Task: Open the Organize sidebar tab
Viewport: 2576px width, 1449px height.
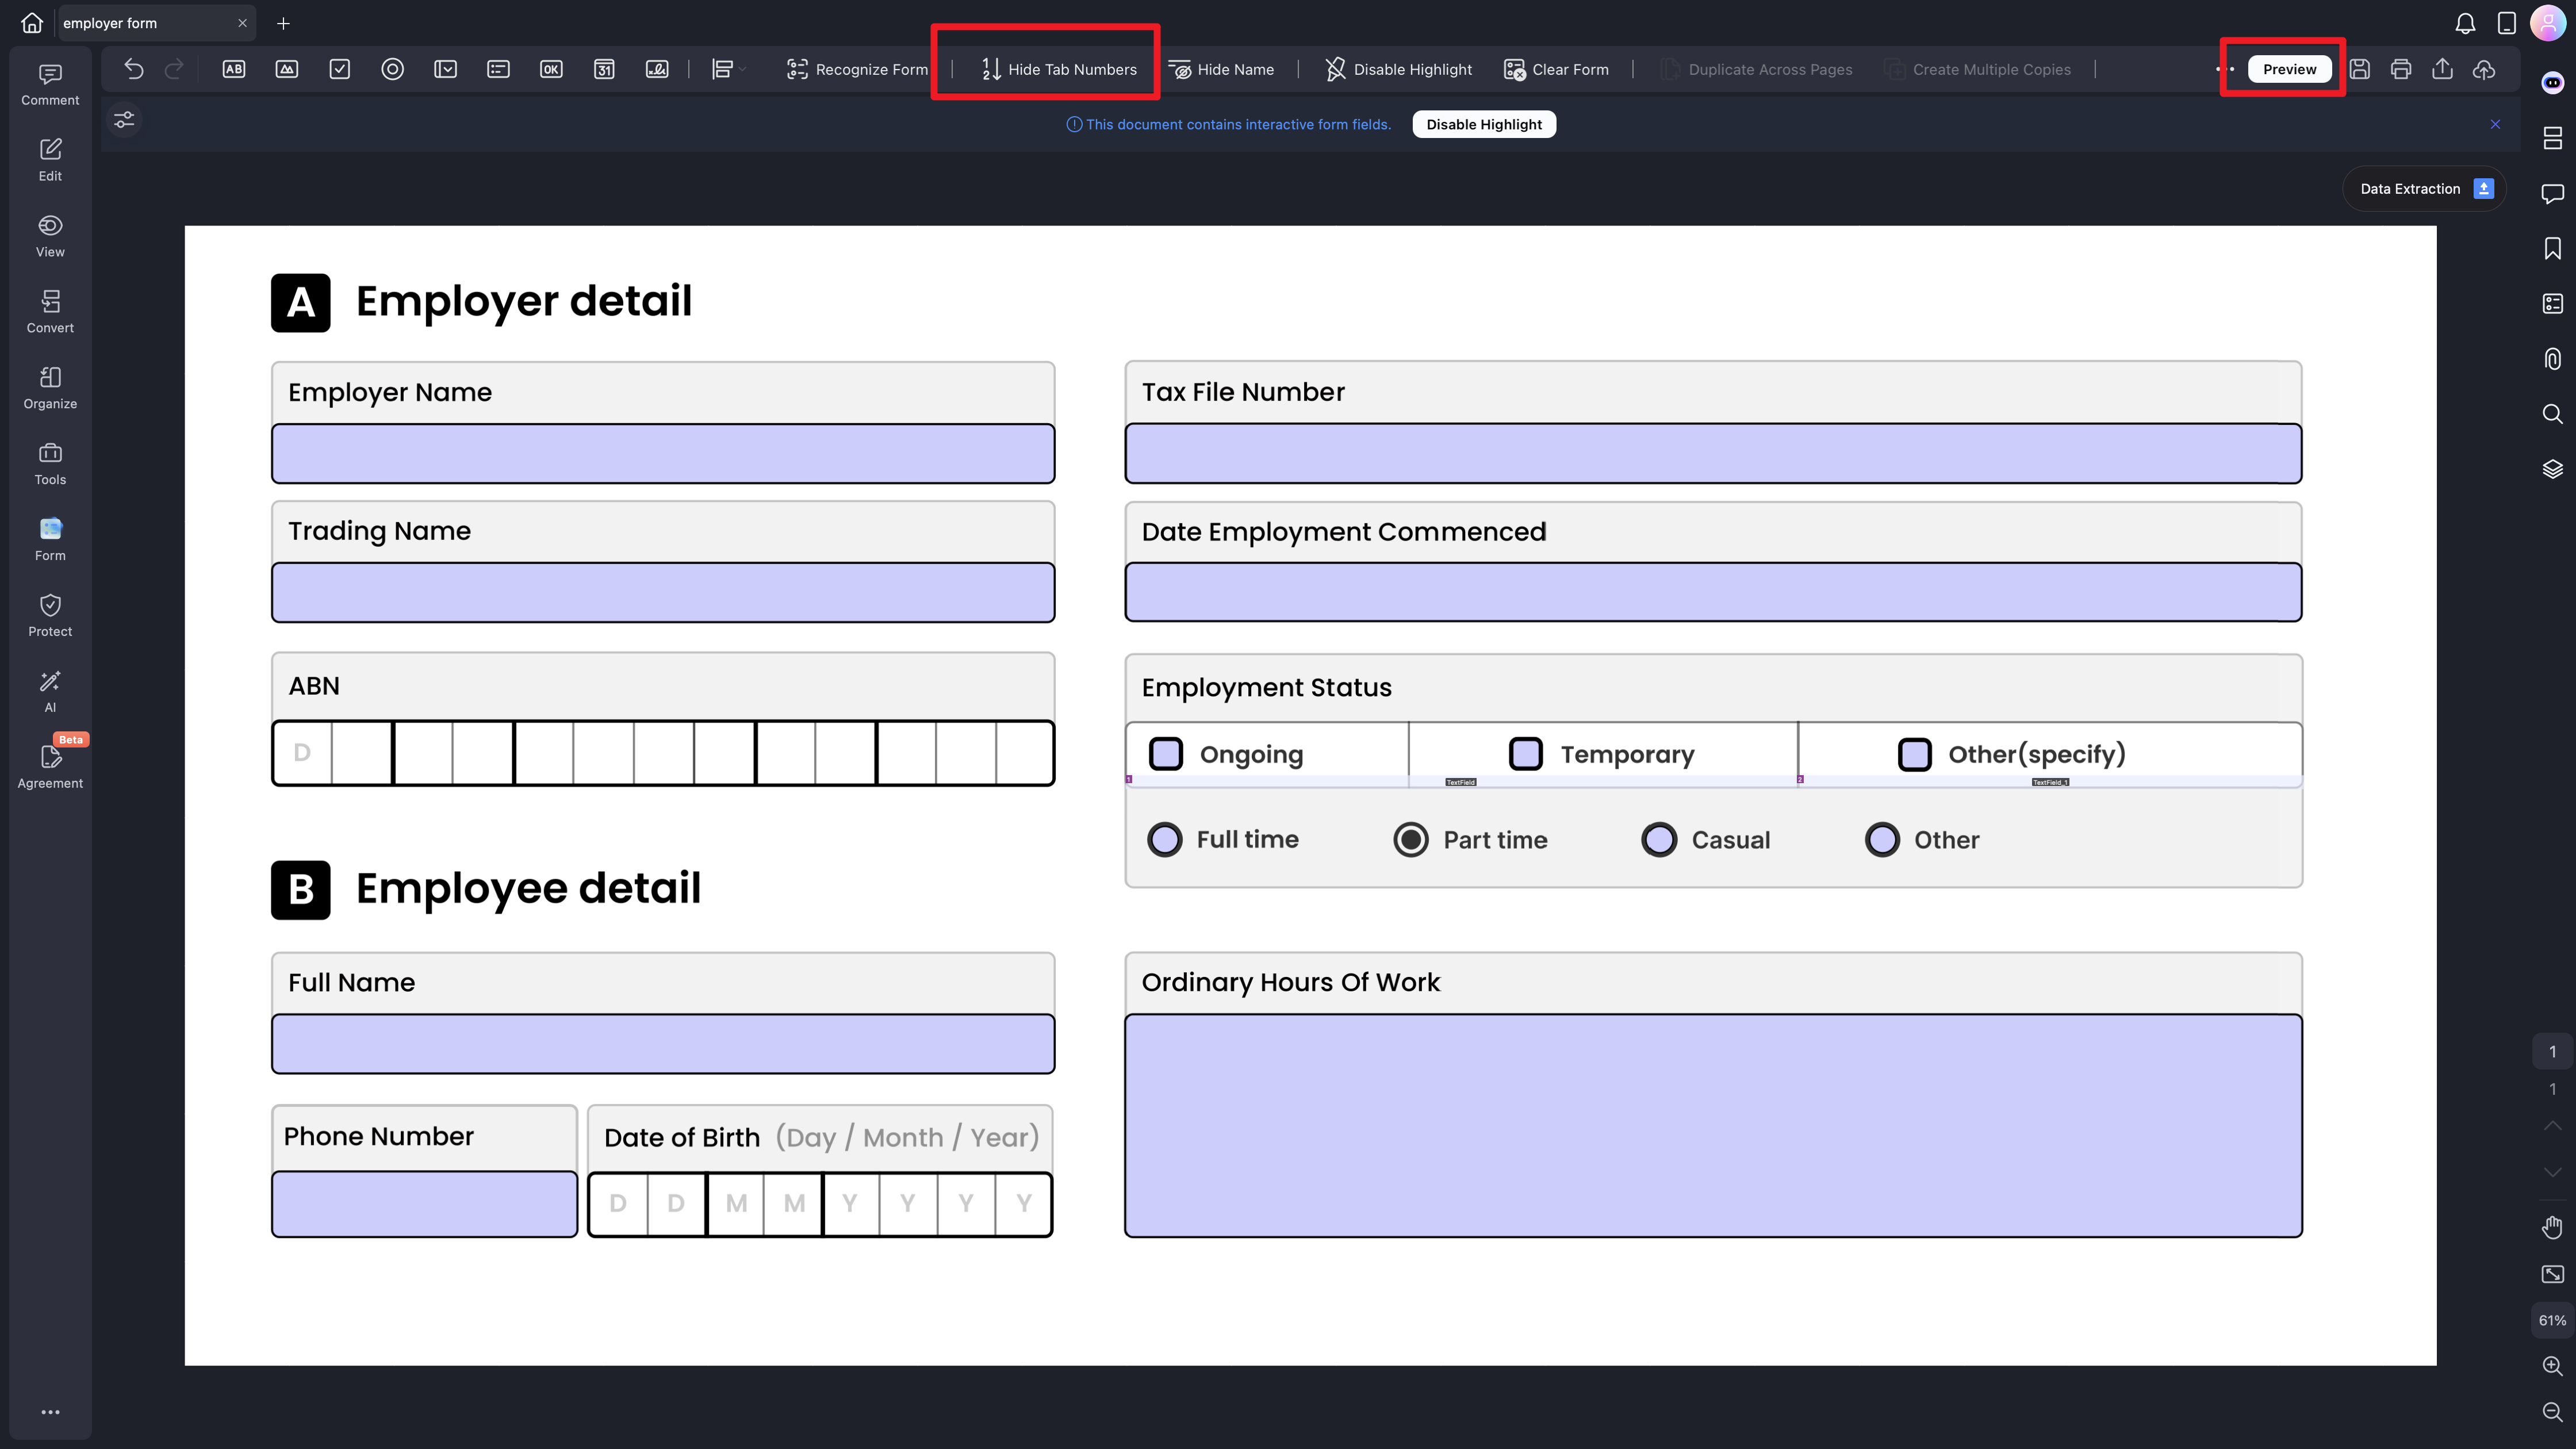Action: click(50, 389)
